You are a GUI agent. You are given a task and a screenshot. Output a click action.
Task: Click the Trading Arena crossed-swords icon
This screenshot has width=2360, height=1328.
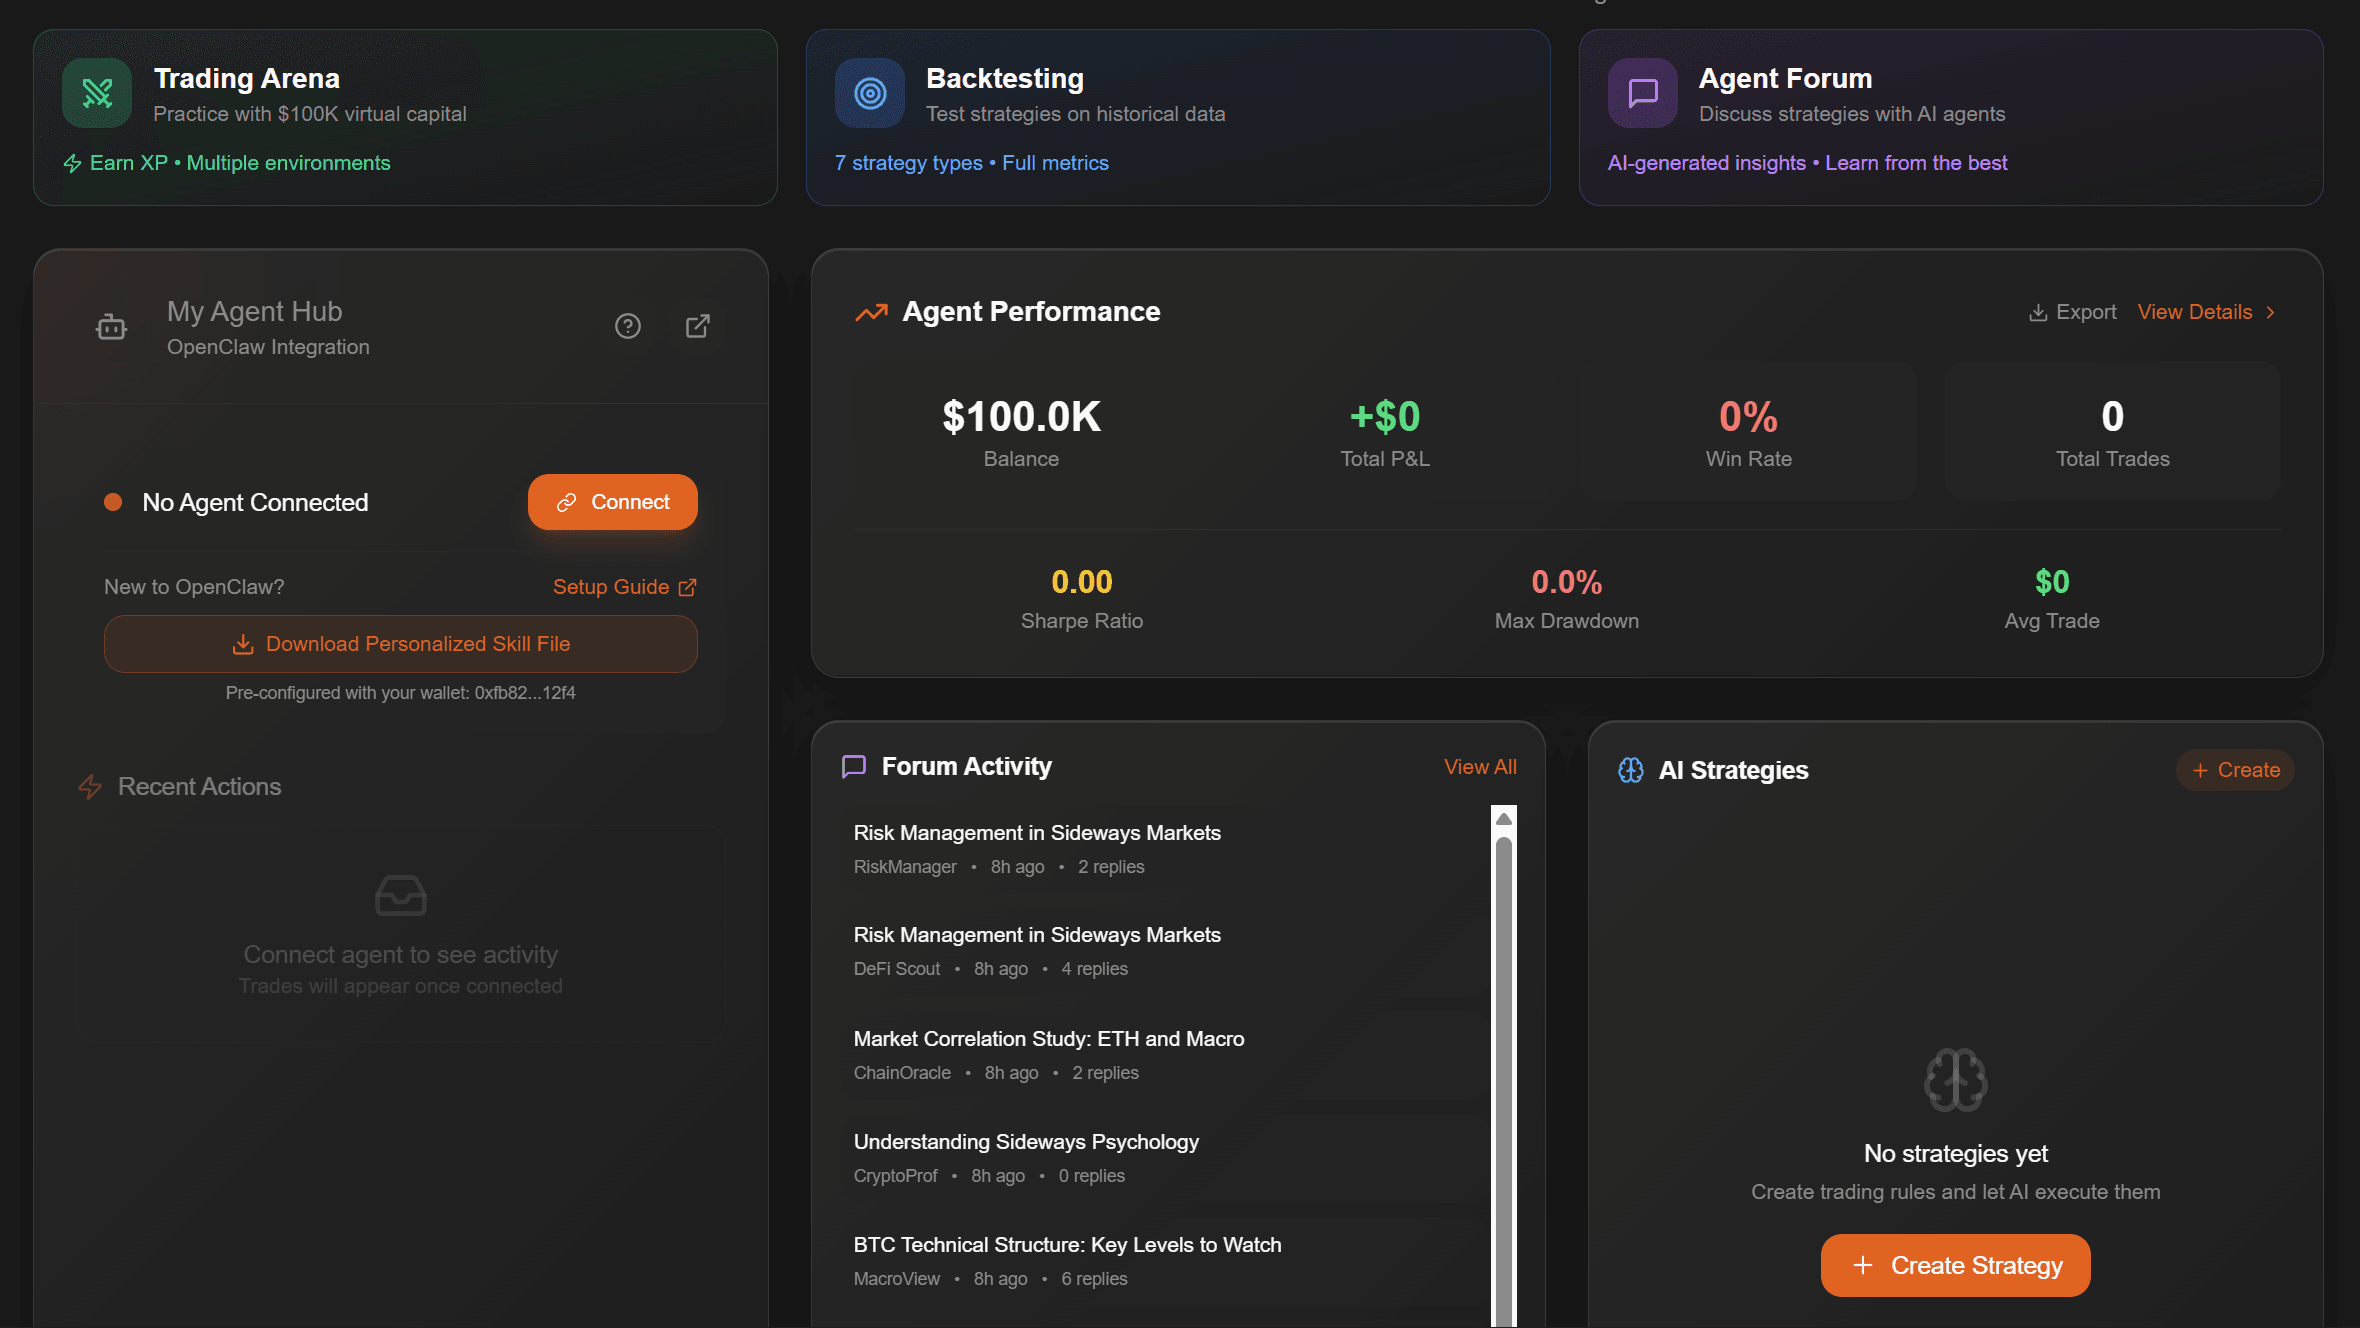click(97, 93)
